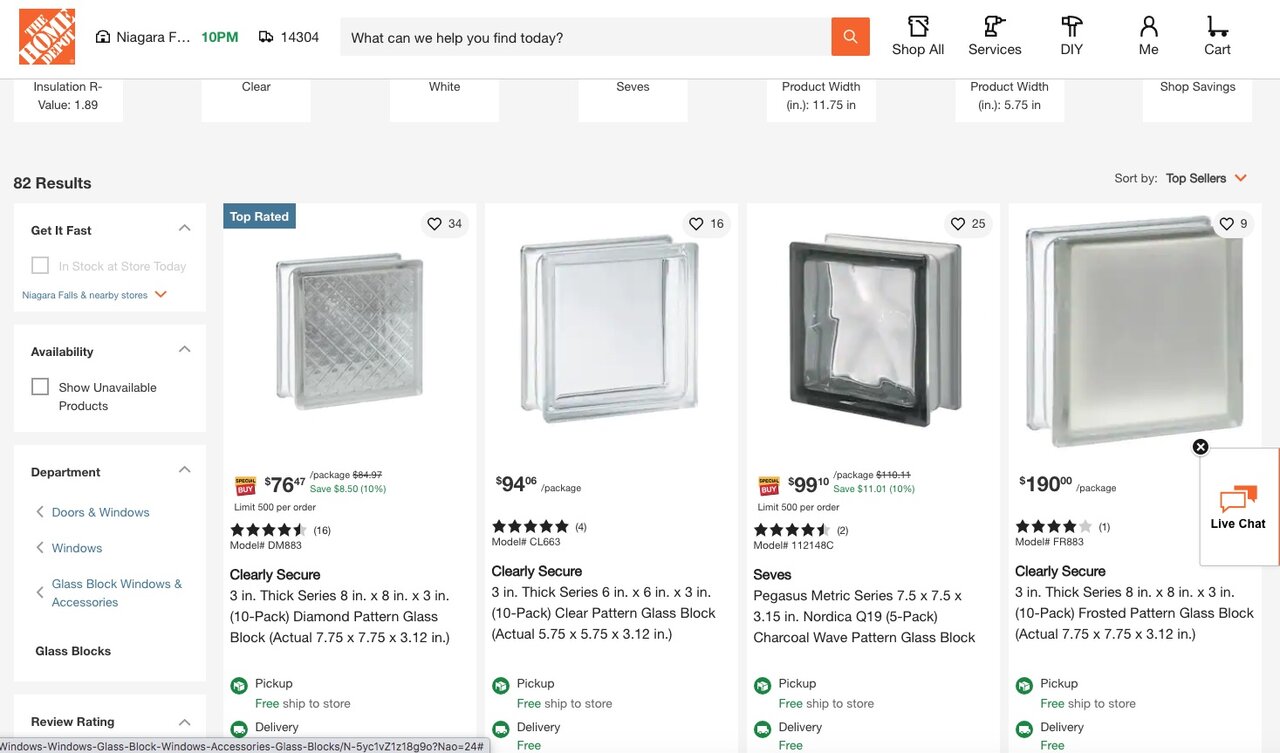Open the Pegasus Nordica Charcoal Wave product link
The width and height of the screenshot is (1280, 753).
coord(864,616)
